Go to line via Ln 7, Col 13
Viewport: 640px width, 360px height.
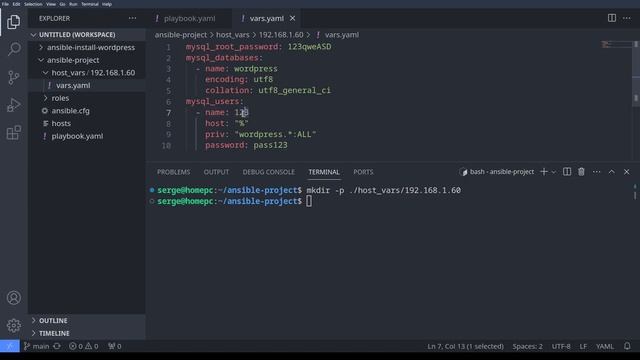465,346
